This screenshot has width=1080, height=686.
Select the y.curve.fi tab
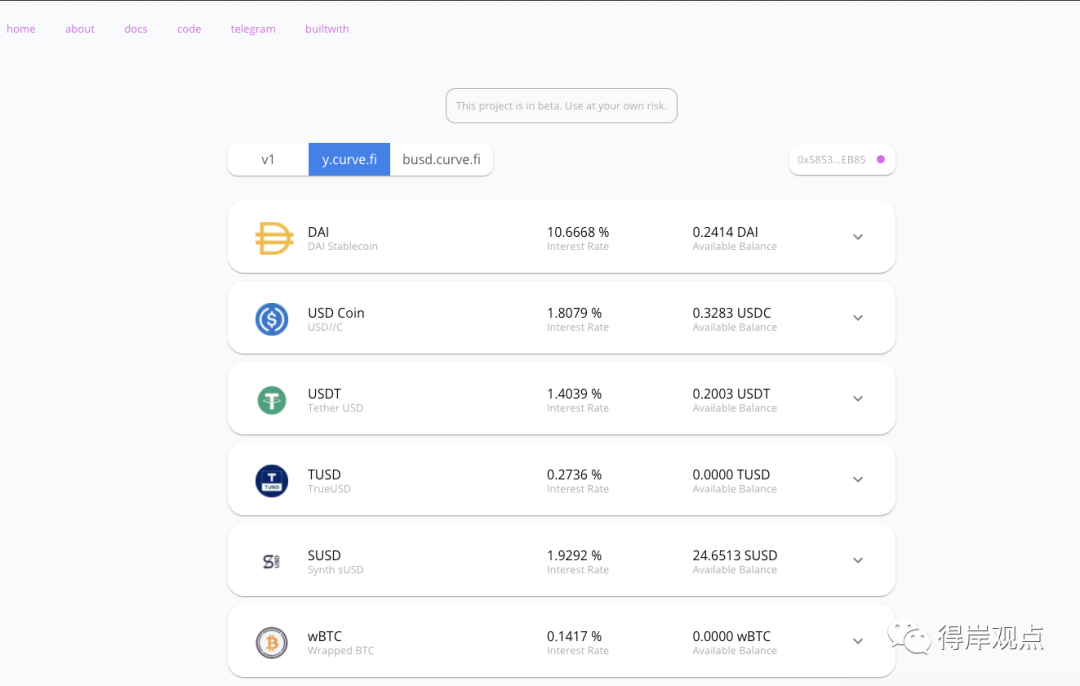pos(349,159)
